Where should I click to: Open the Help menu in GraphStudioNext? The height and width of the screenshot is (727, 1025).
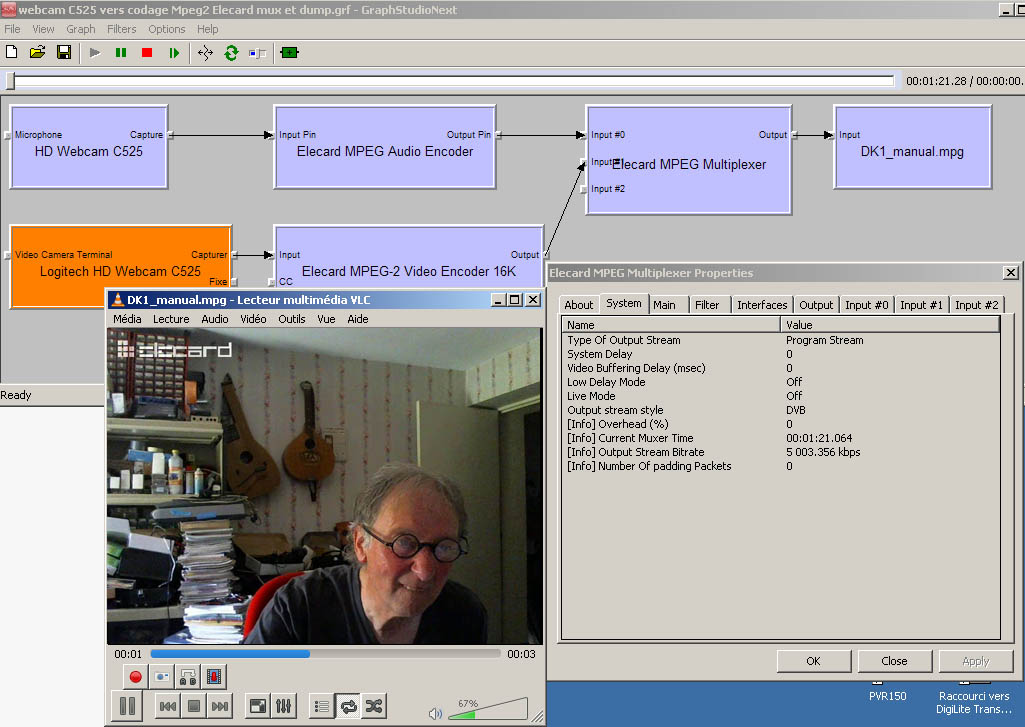tap(207, 29)
